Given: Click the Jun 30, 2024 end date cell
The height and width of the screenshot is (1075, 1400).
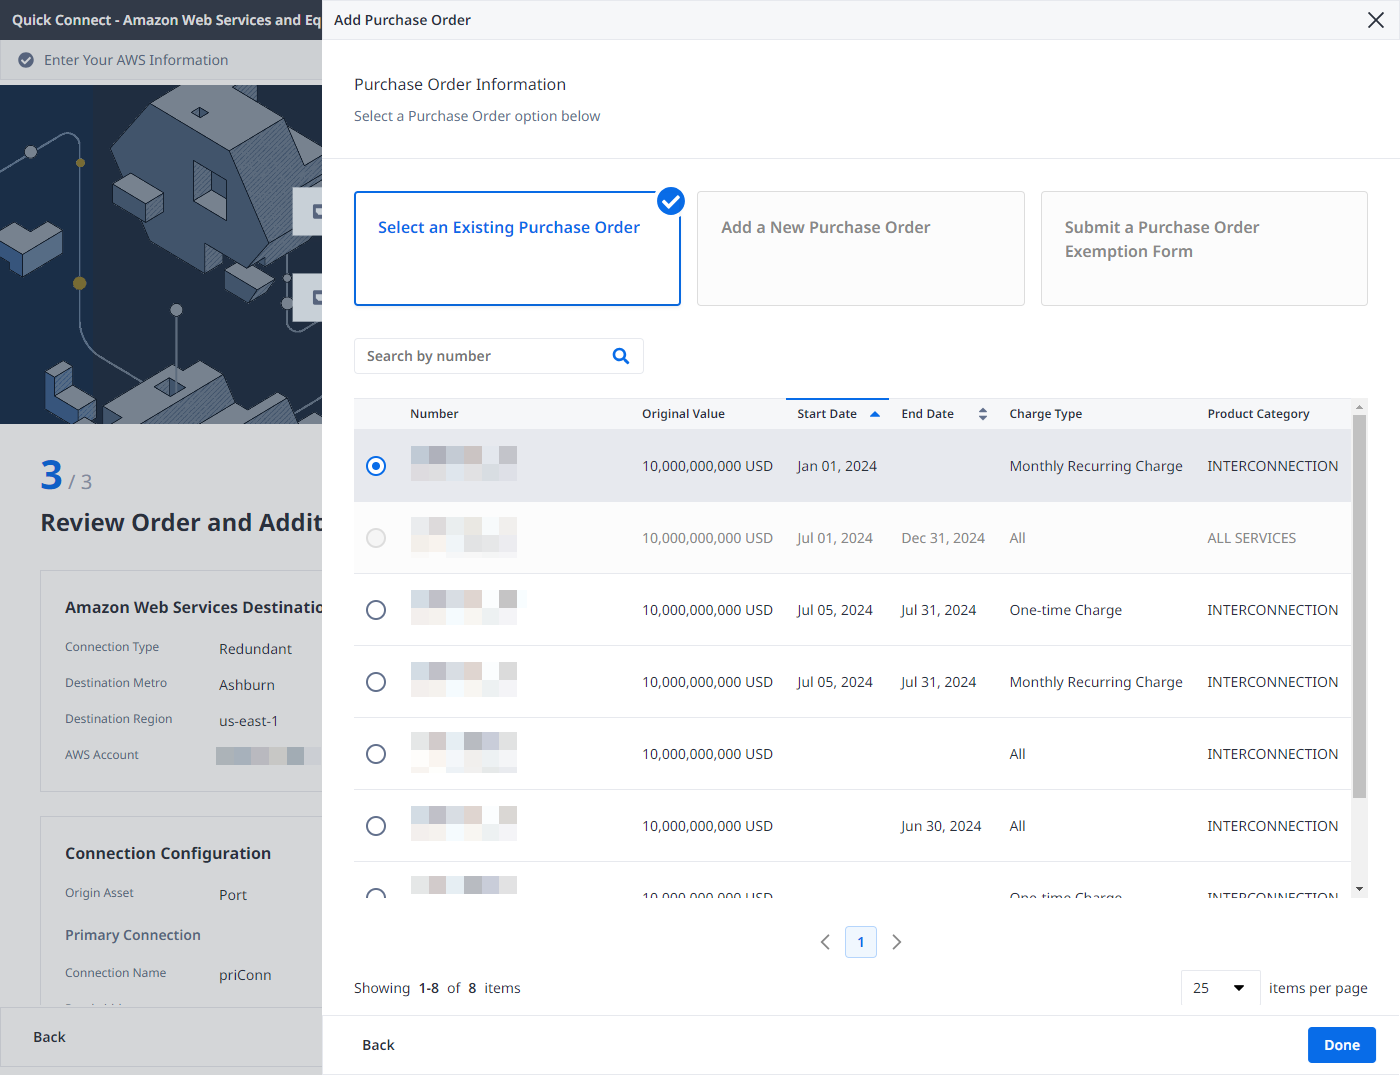Looking at the screenshot, I should click(x=941, y=826).
